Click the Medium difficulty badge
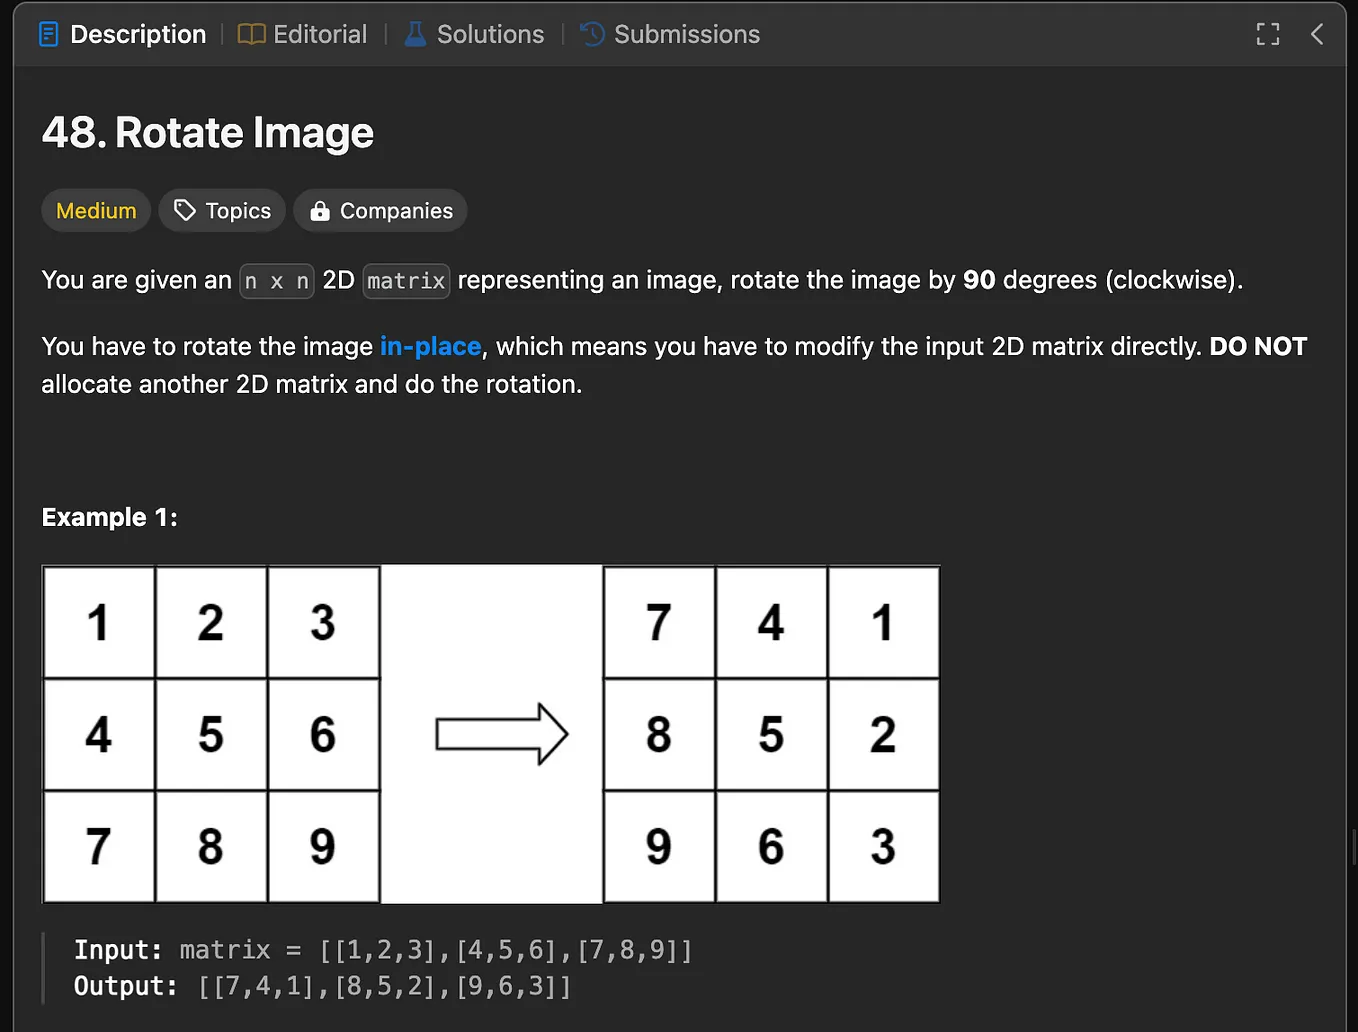This screenshot has width=1358, height=1032. coord(95,210)
